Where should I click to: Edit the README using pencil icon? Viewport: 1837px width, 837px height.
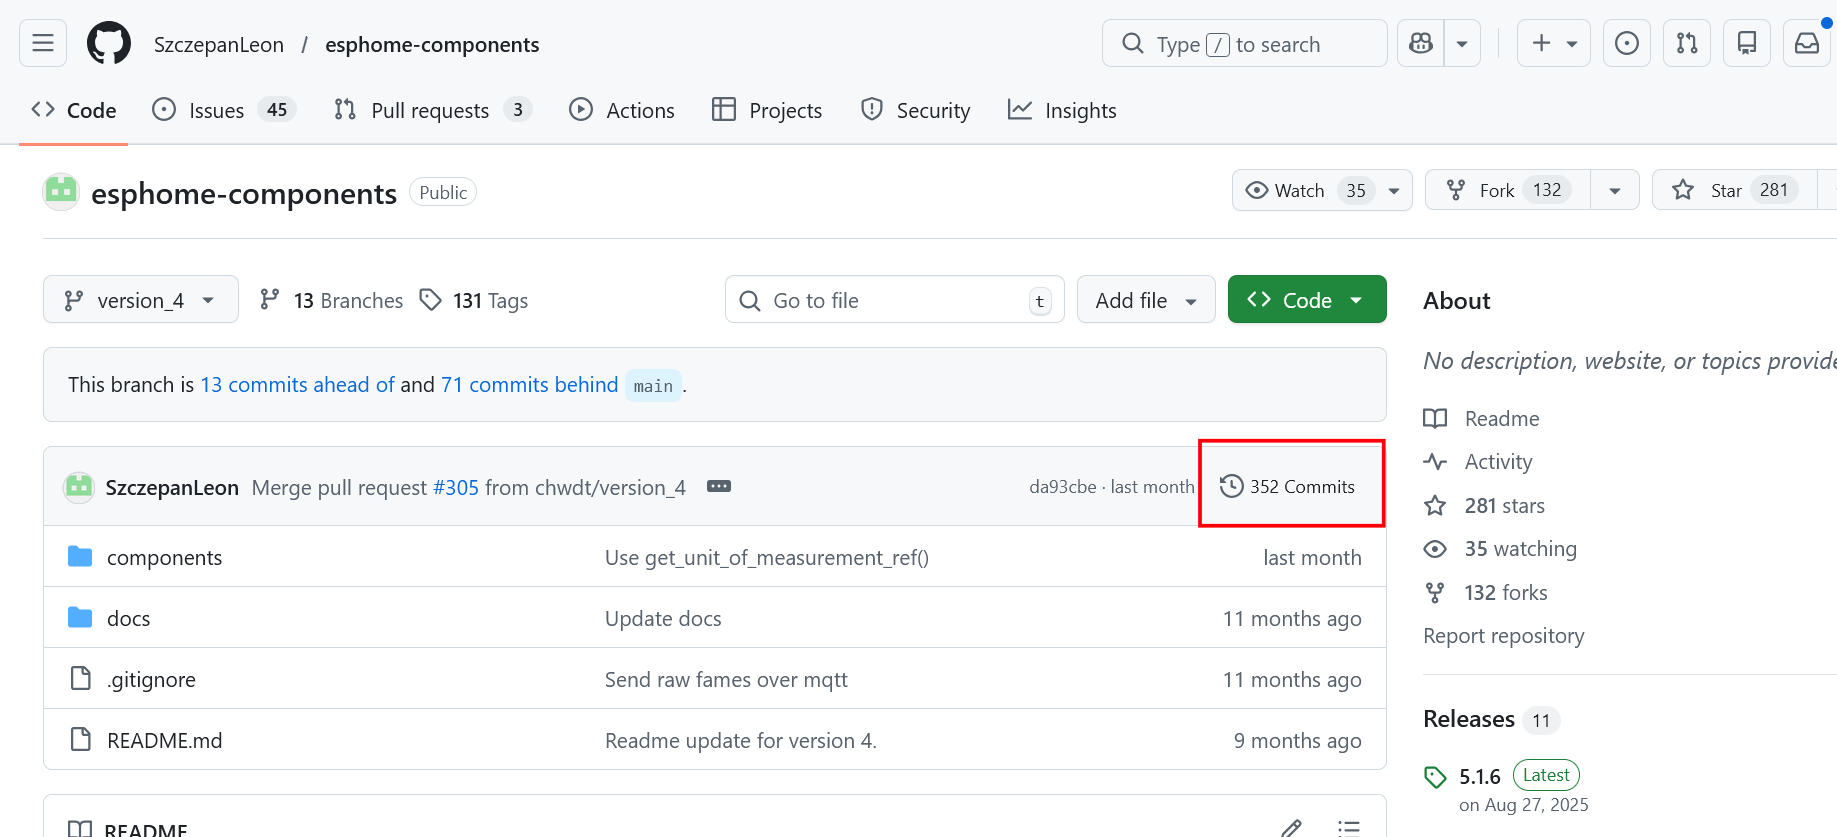pos(1291,828)
